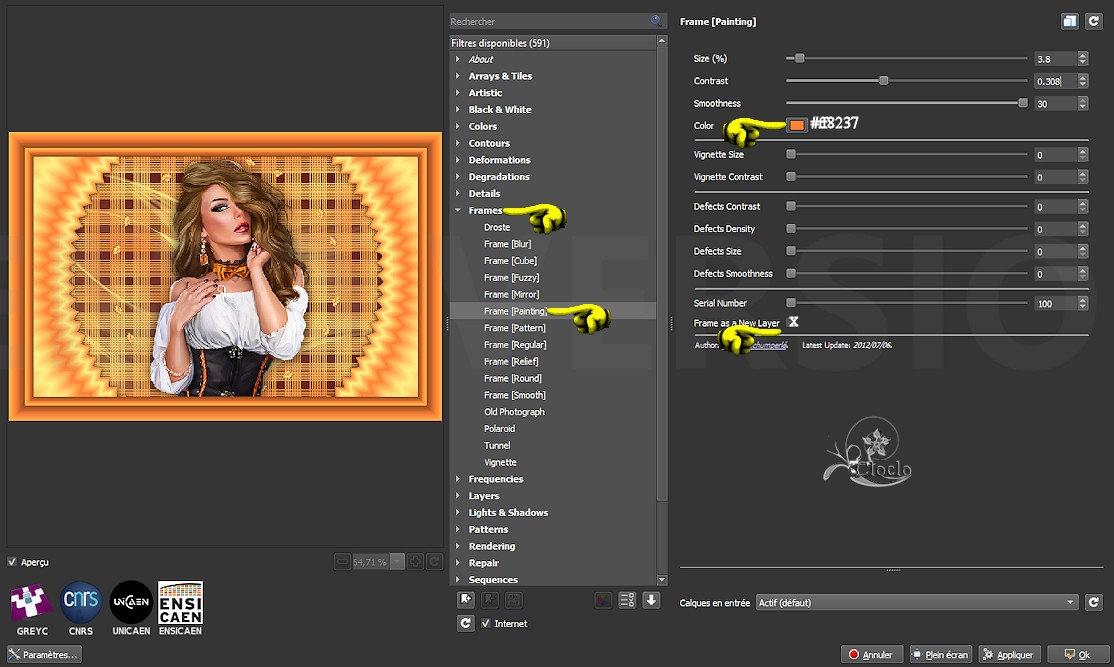Click the copy command icon next to filter title
The width and height of the screenshot is (1114, 667).
click(x=1069, y=21)
